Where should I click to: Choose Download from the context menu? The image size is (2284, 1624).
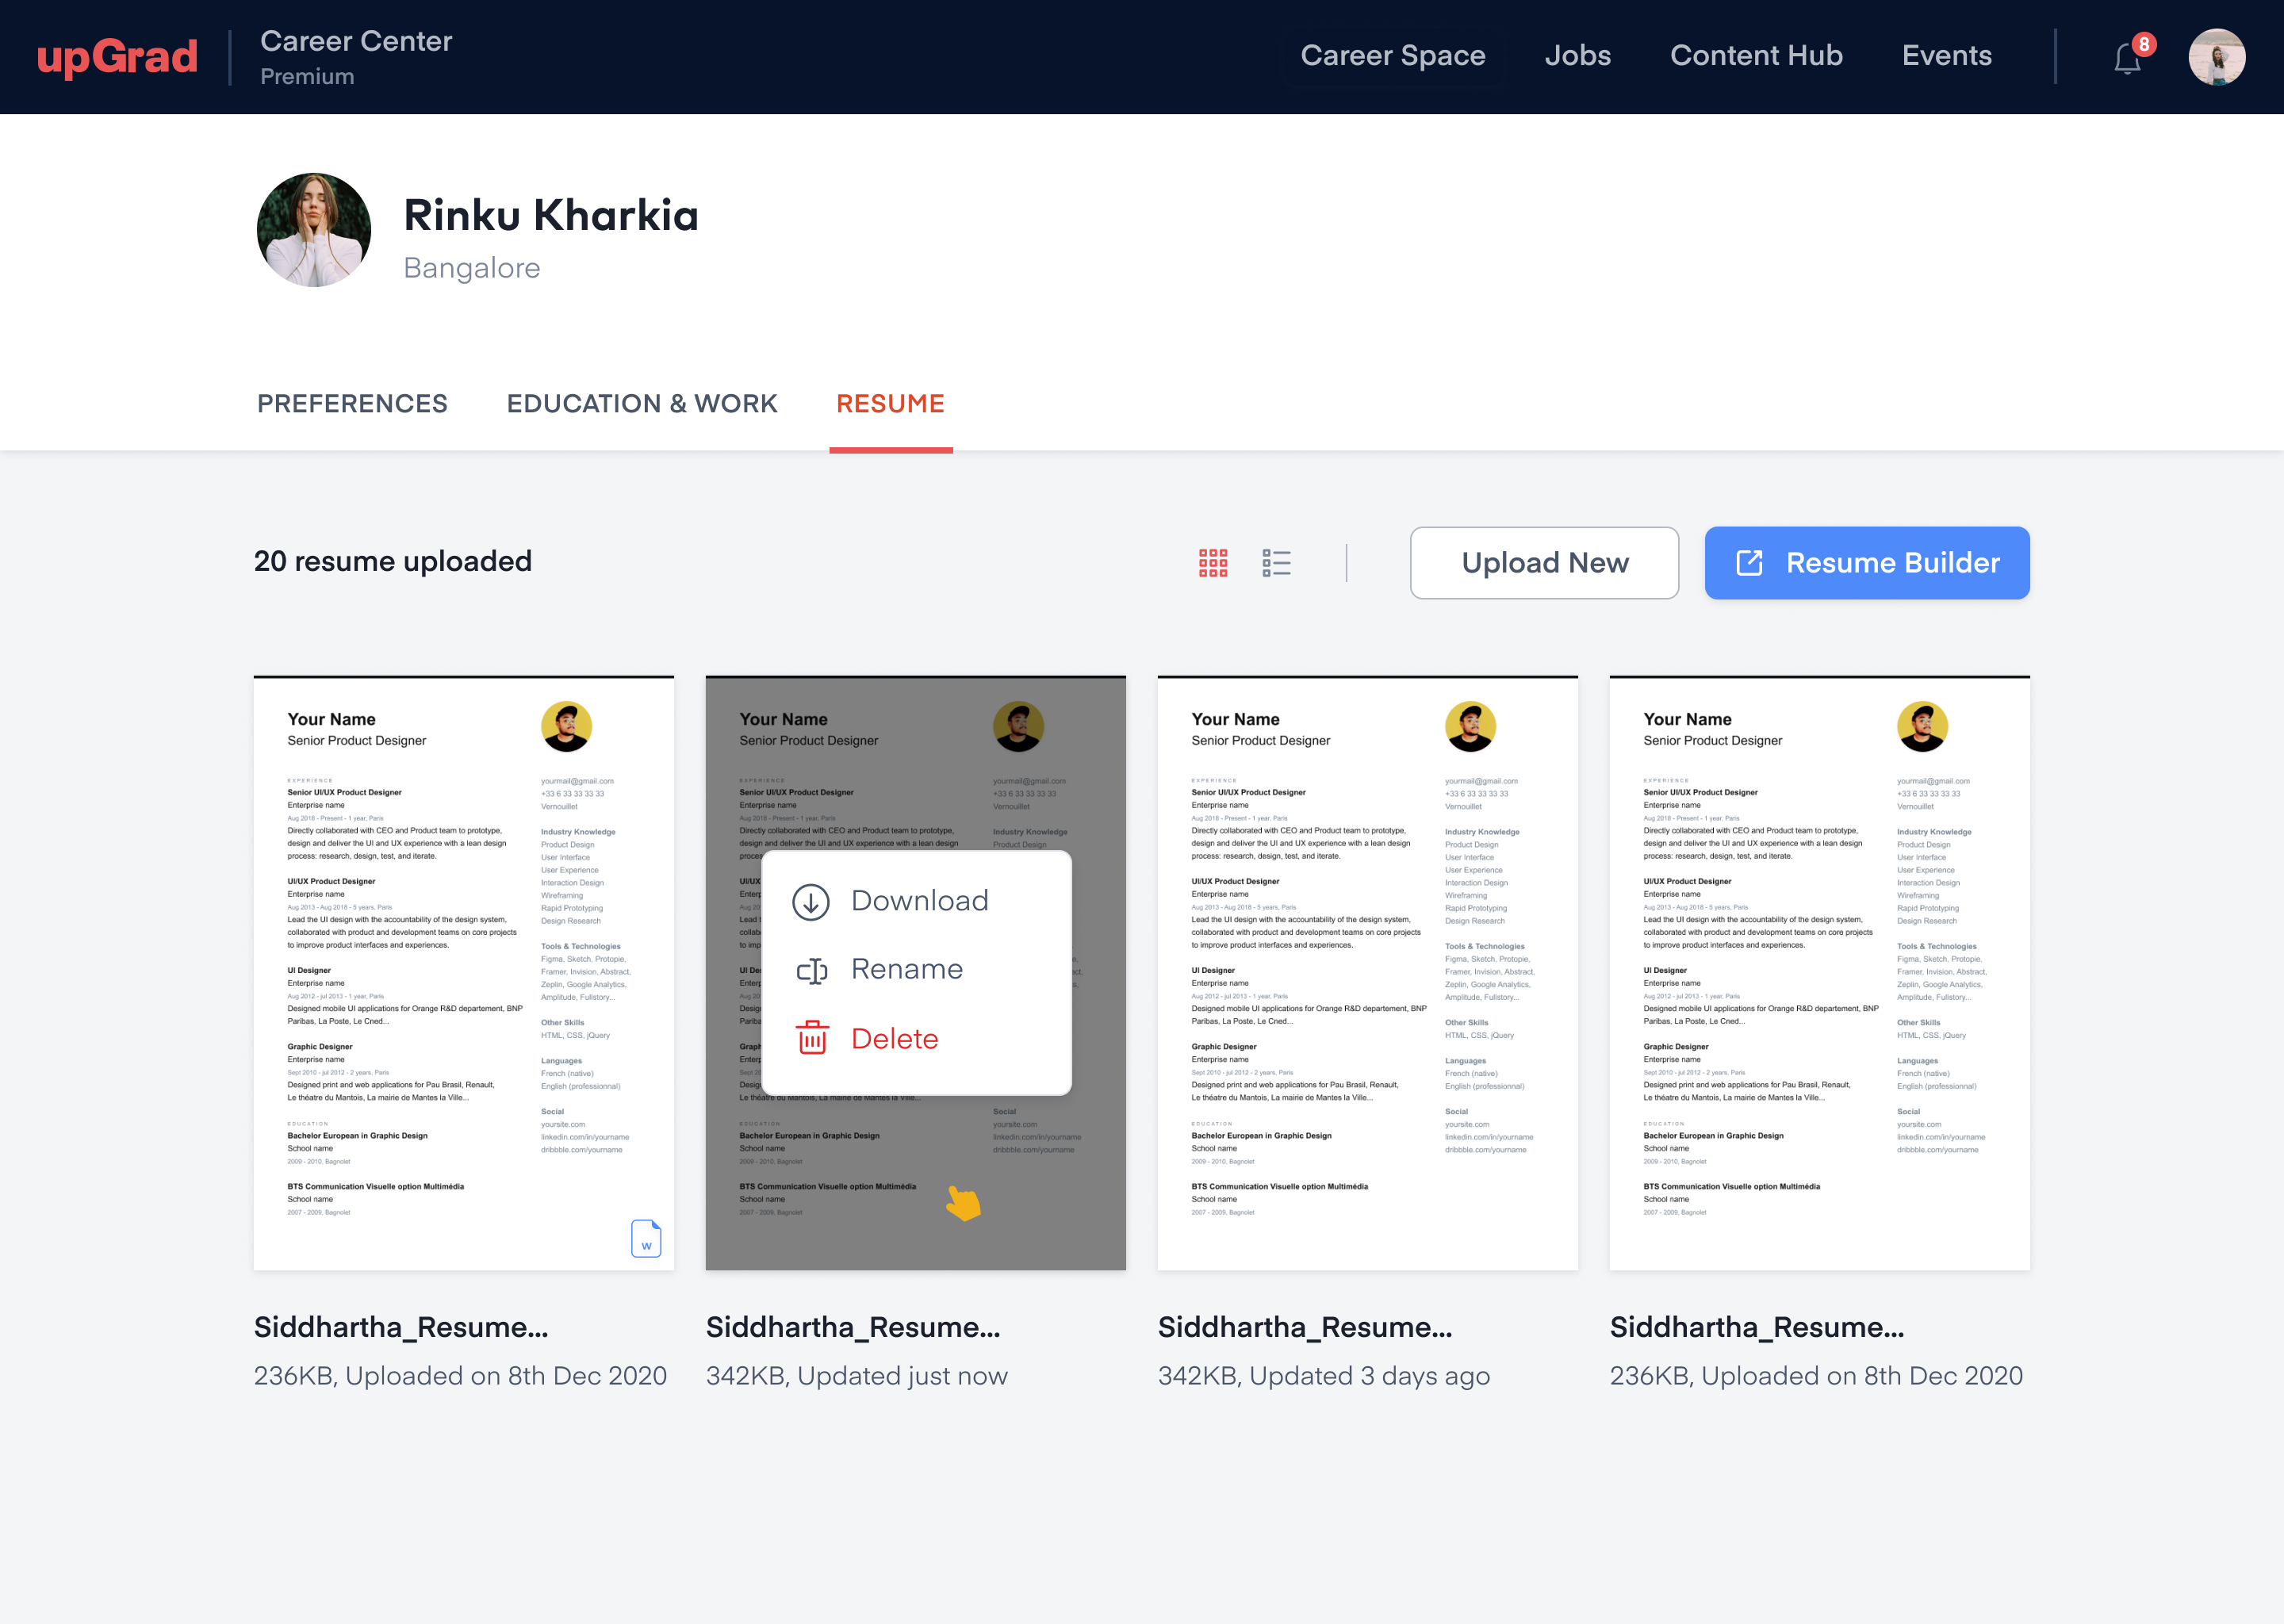point(917,901)
